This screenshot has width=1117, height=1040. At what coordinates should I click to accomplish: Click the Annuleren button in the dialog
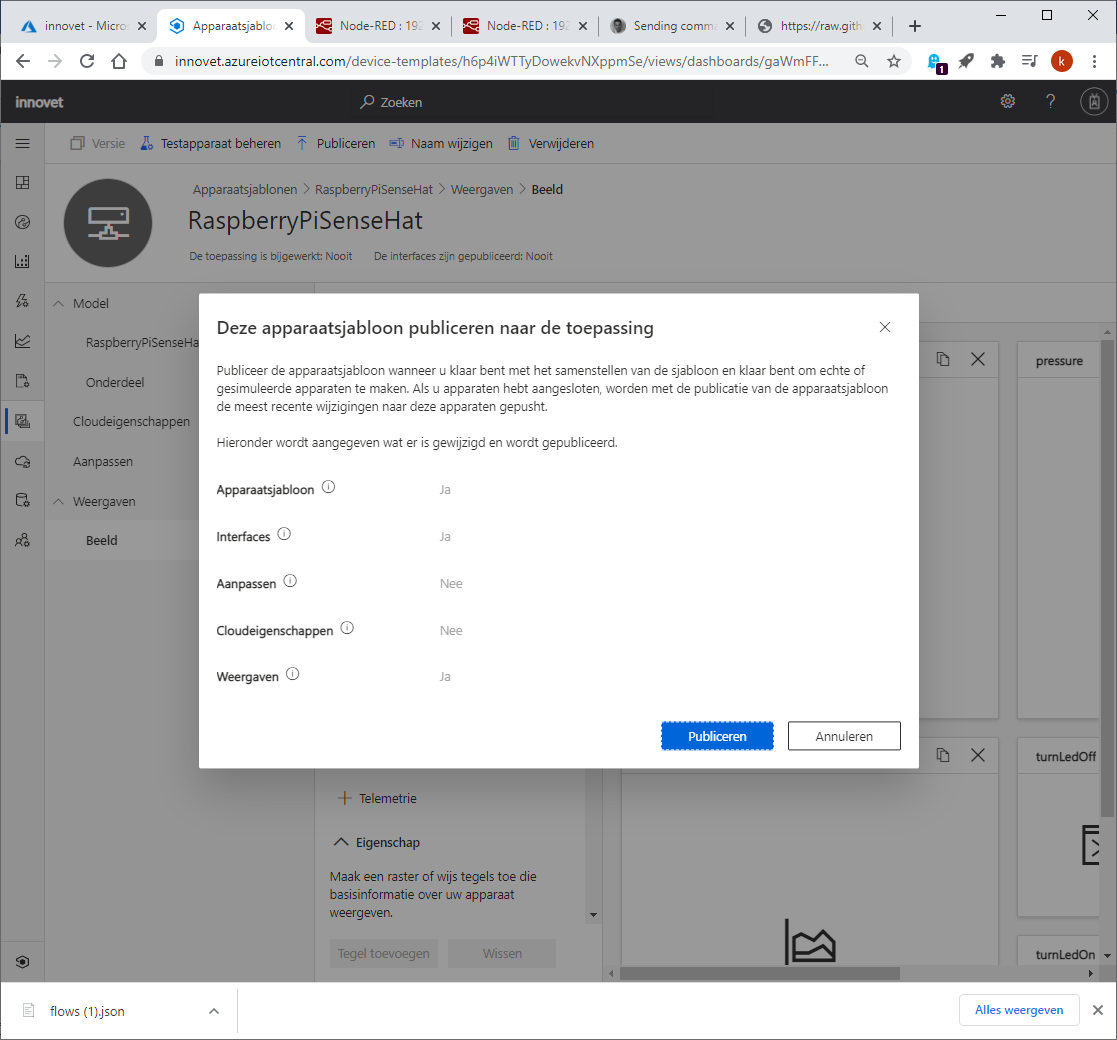[x=843, y=736]
